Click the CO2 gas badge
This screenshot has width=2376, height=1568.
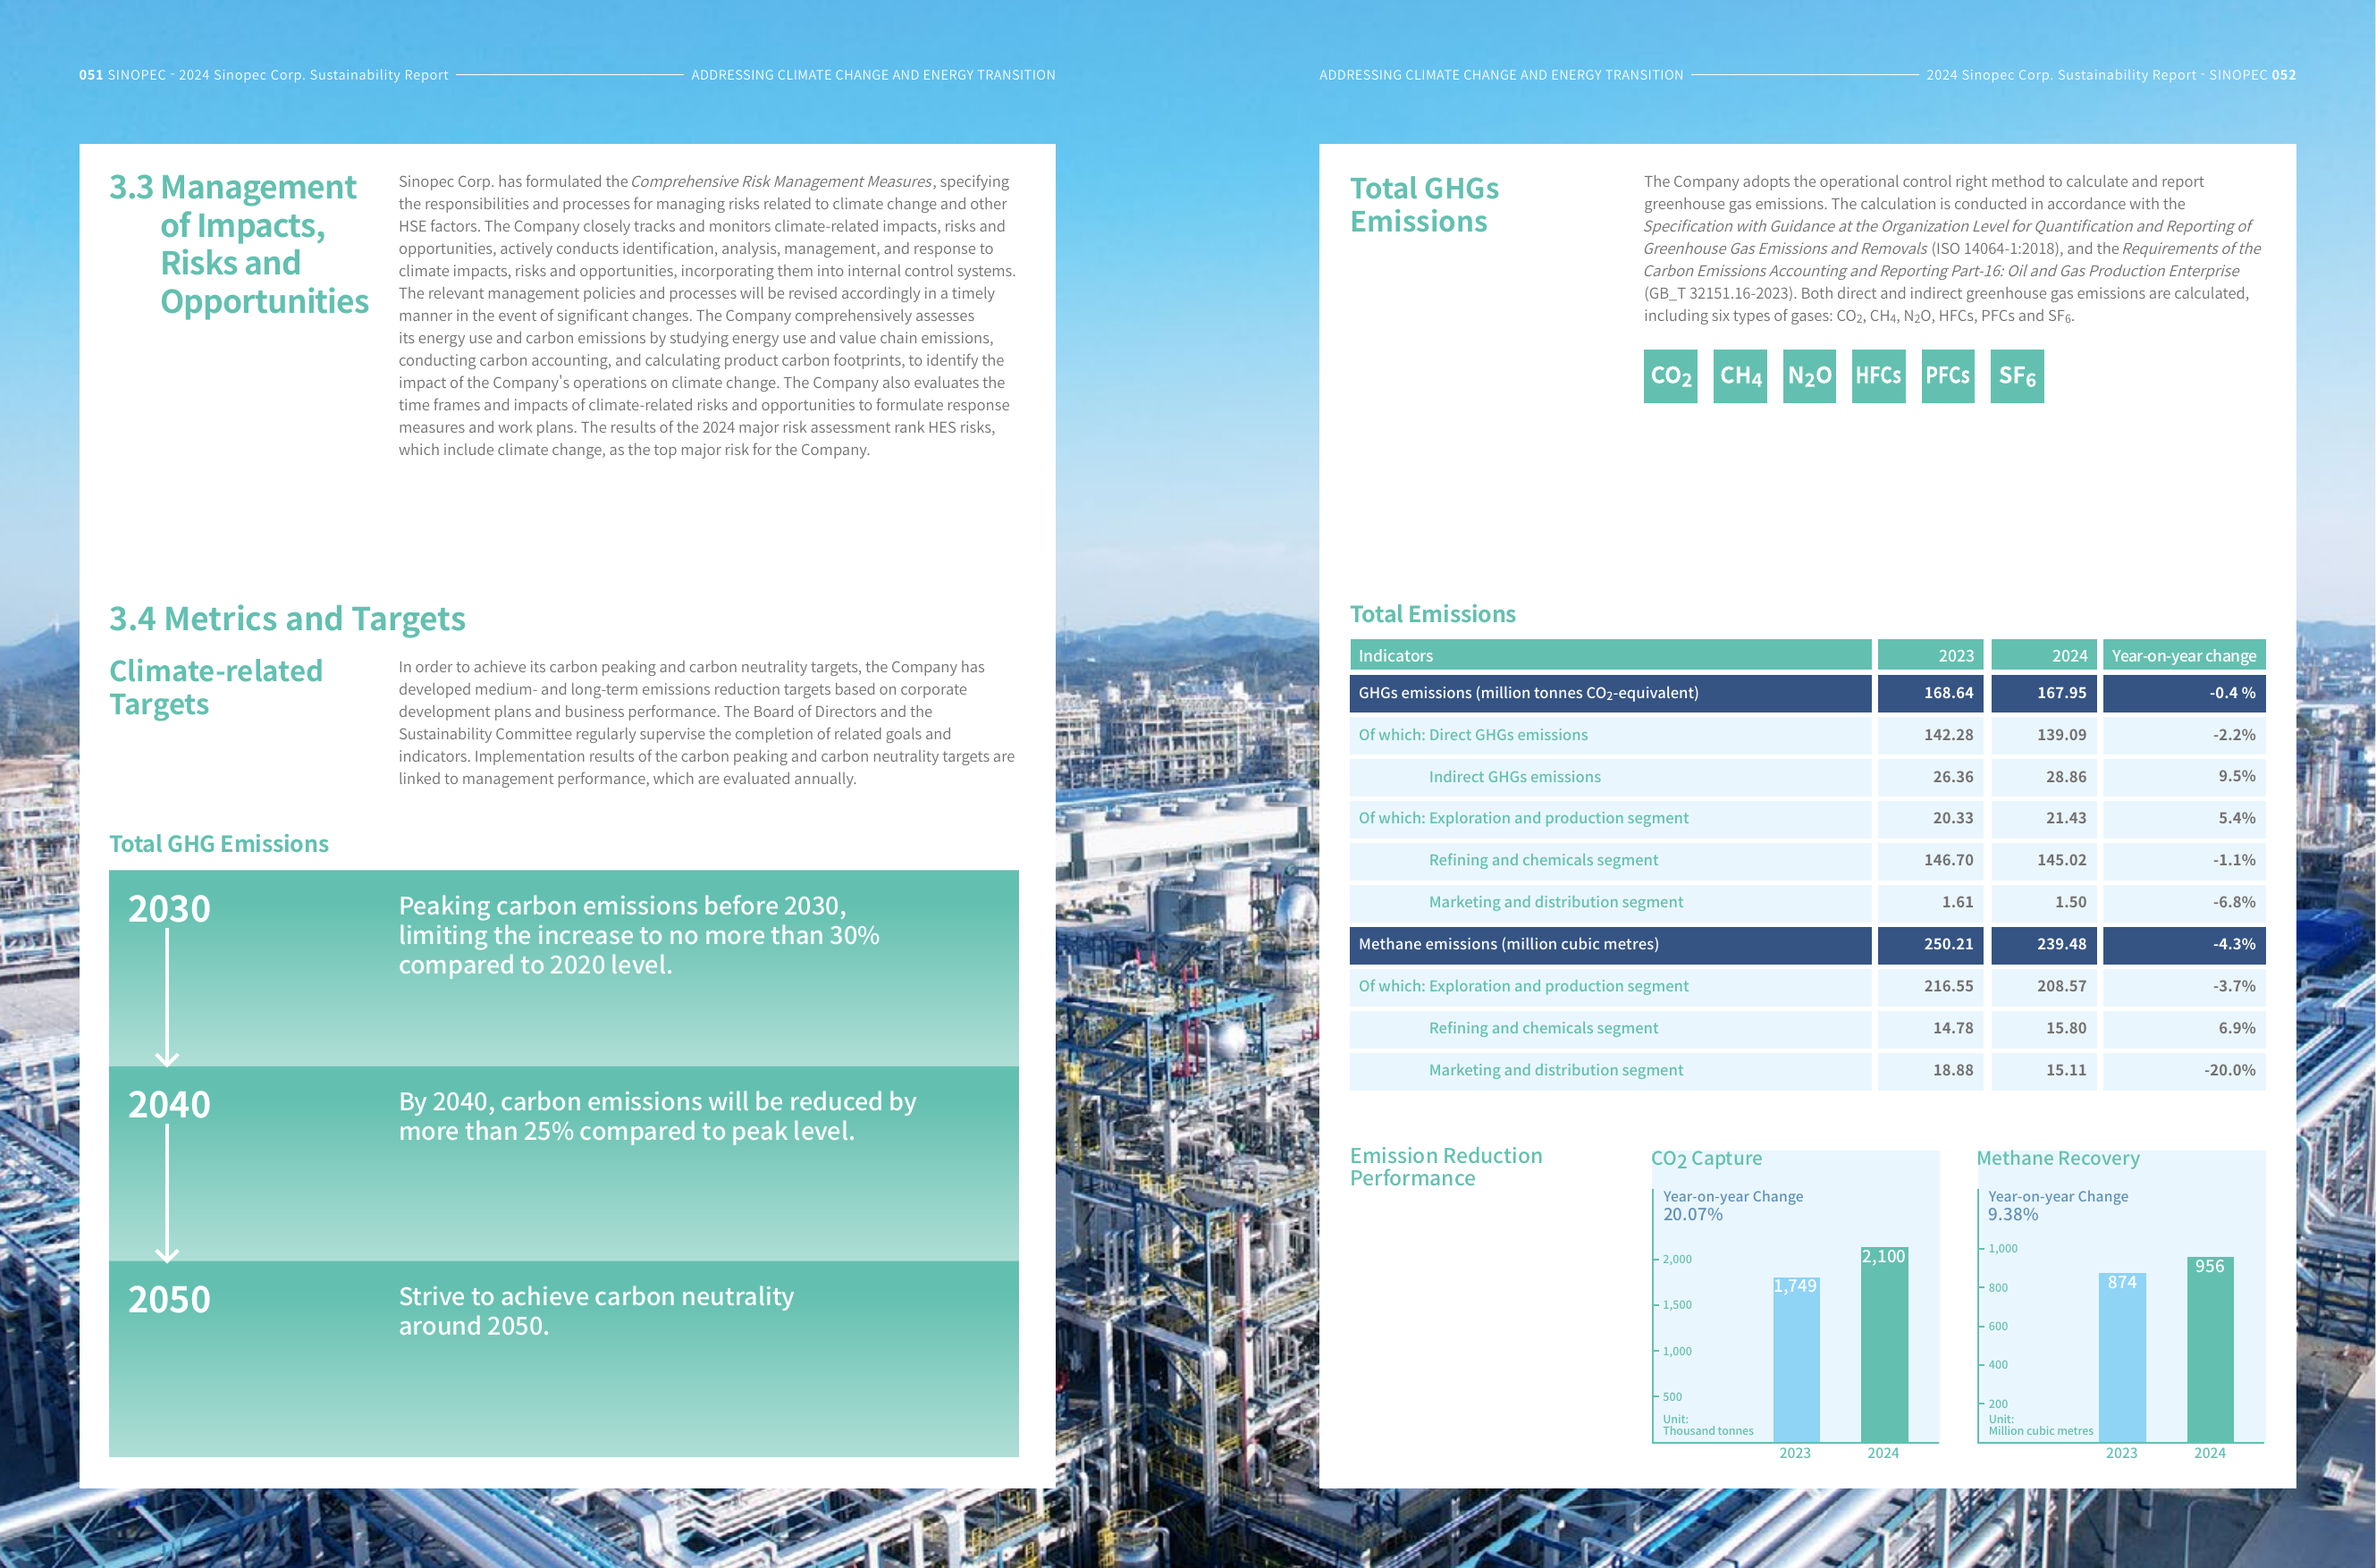click(1670, 376)
